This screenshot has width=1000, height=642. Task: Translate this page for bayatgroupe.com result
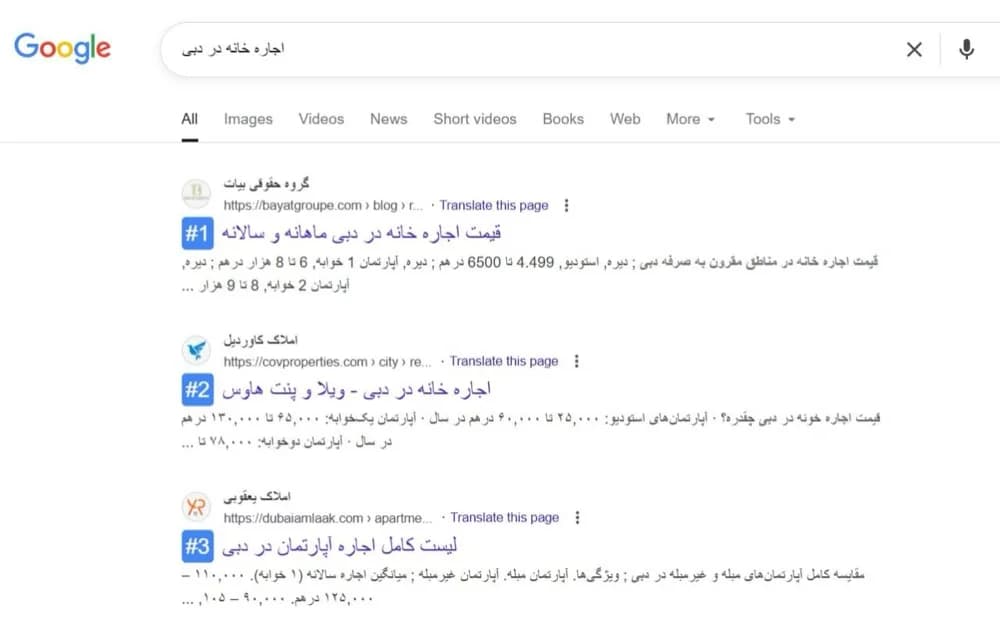point(494,205)
